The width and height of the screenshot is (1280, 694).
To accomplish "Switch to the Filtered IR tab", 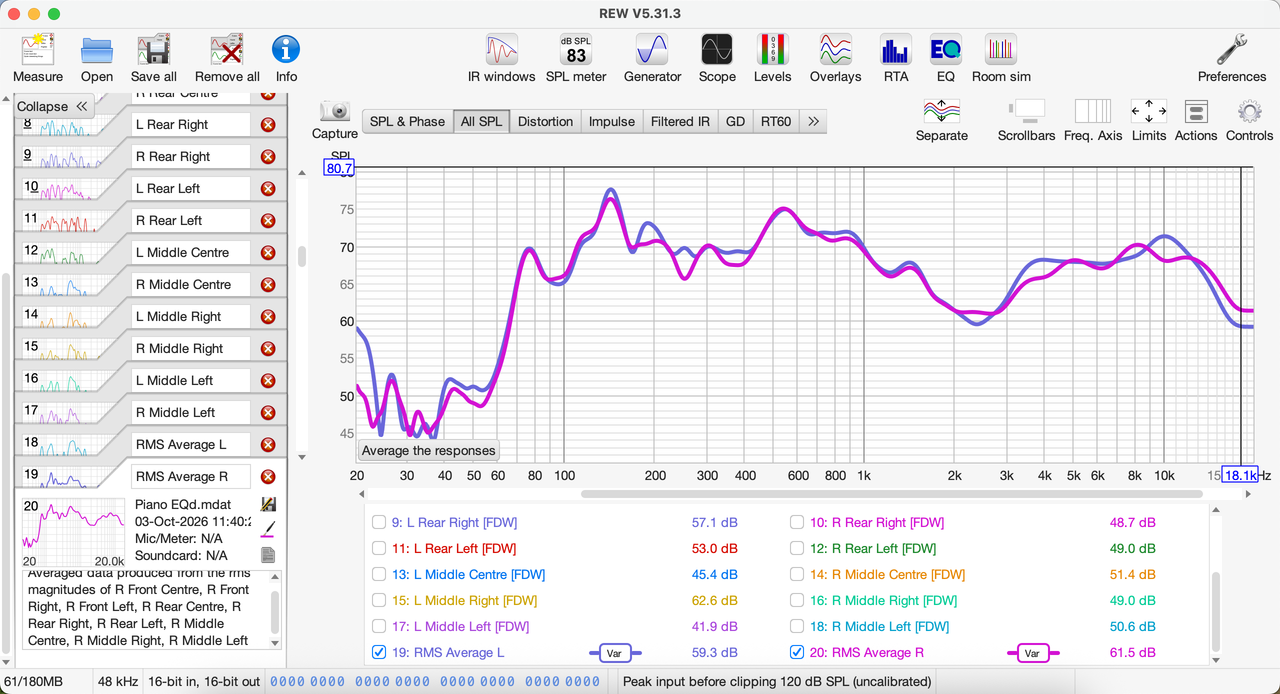I will click(680, 121).
